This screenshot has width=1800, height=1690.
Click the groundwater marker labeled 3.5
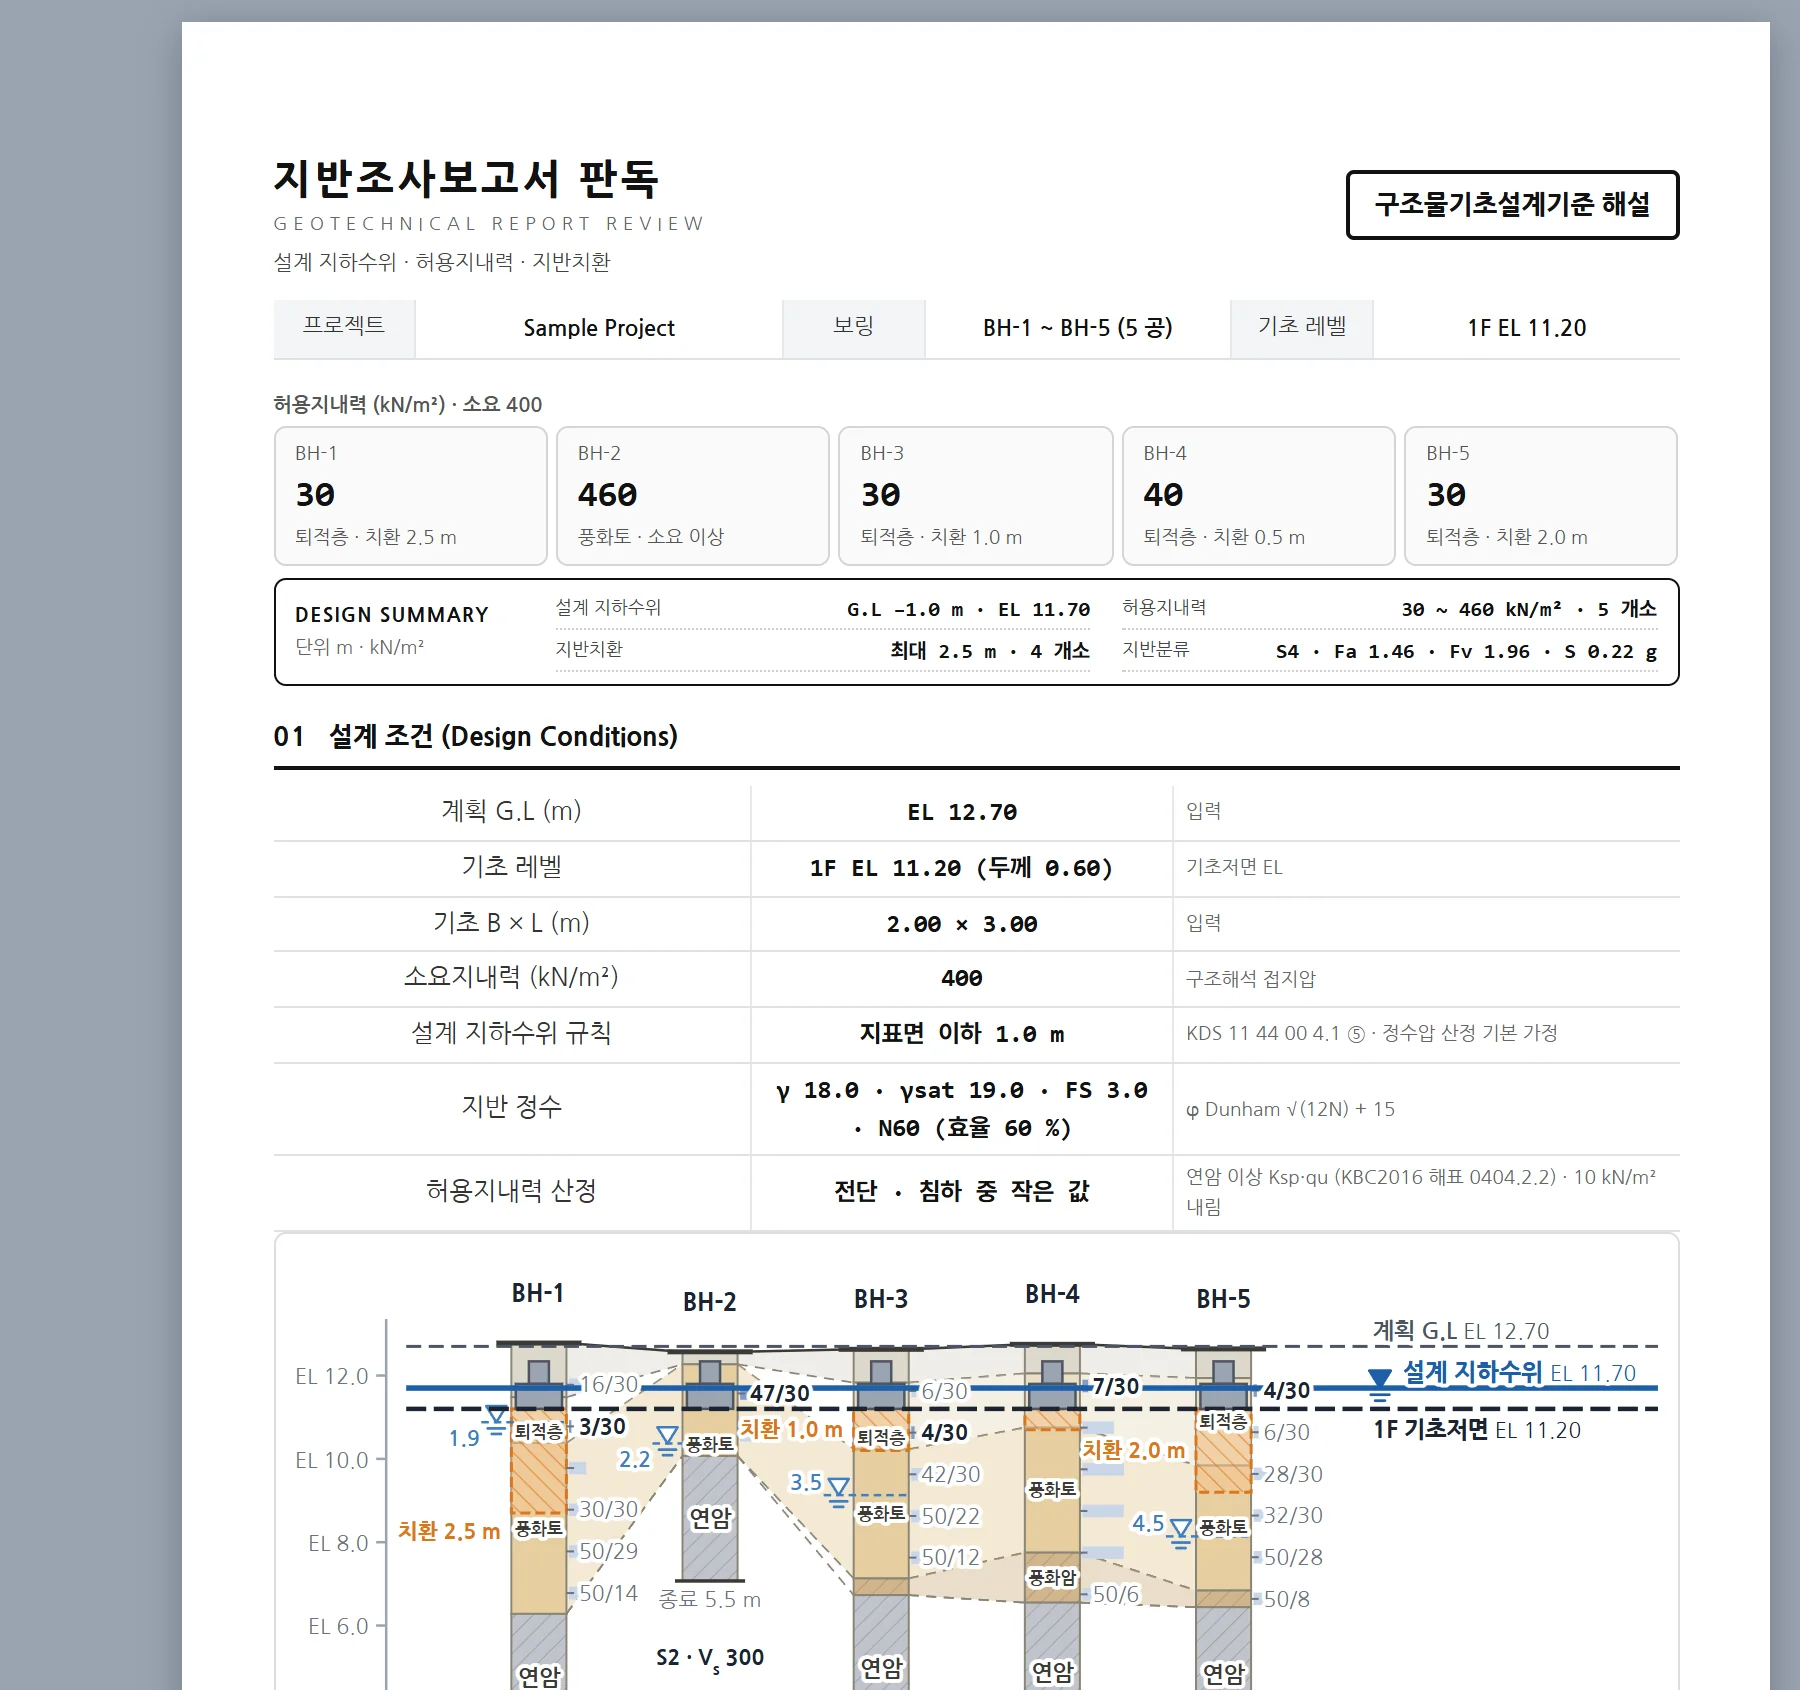[x=838, y=1493]
